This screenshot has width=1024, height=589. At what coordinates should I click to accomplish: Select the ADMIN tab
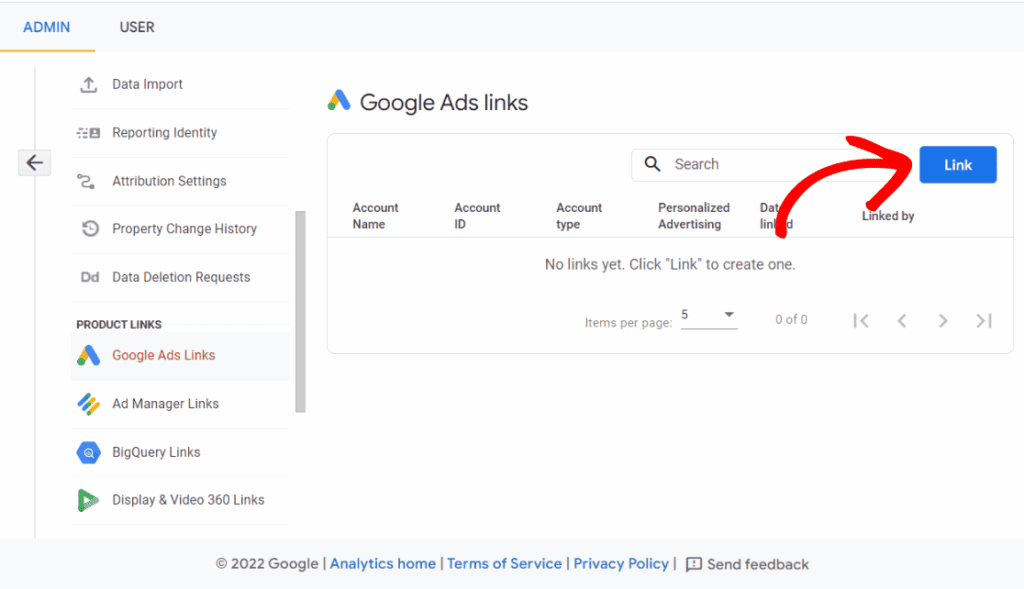(47, 27)
